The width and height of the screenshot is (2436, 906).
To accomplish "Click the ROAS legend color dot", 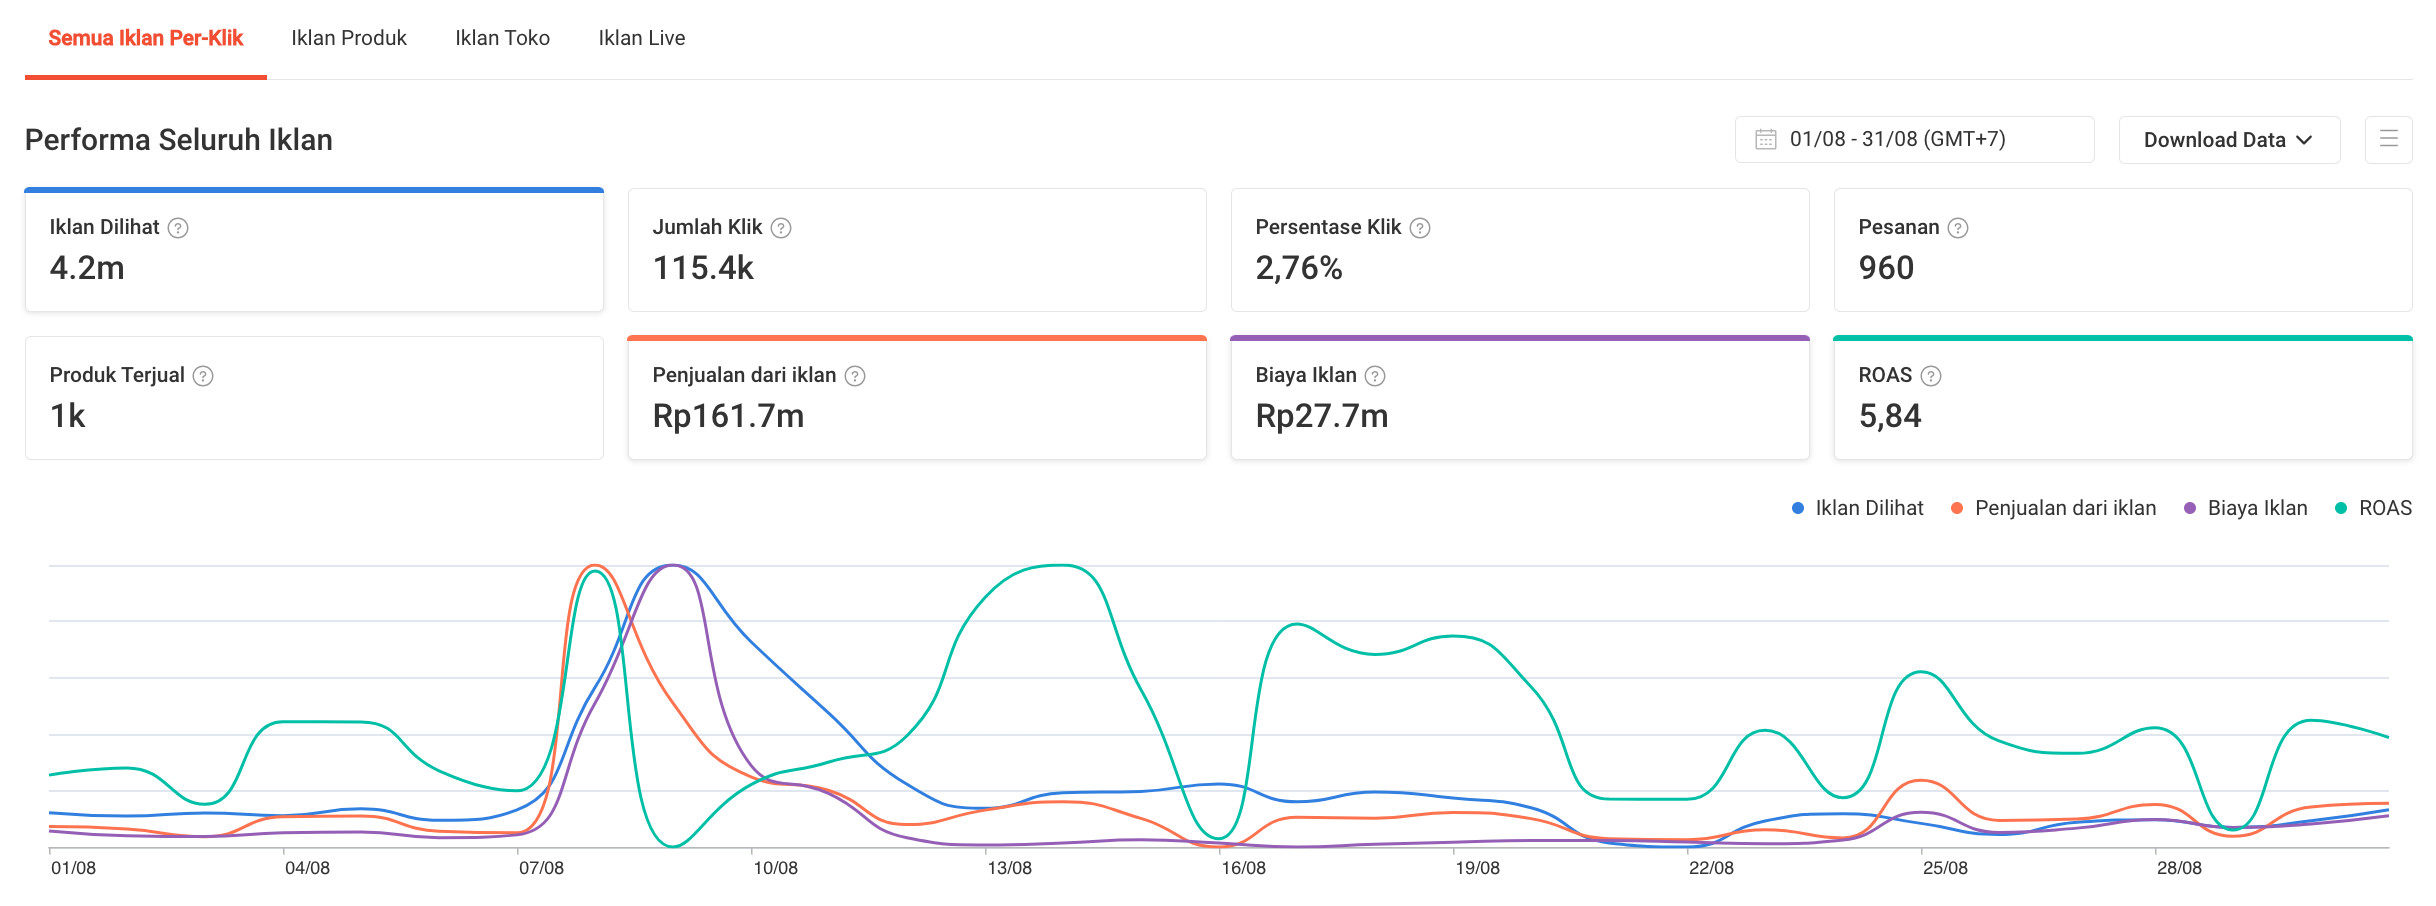I will pyautogui.click(x=2340, y=508).
